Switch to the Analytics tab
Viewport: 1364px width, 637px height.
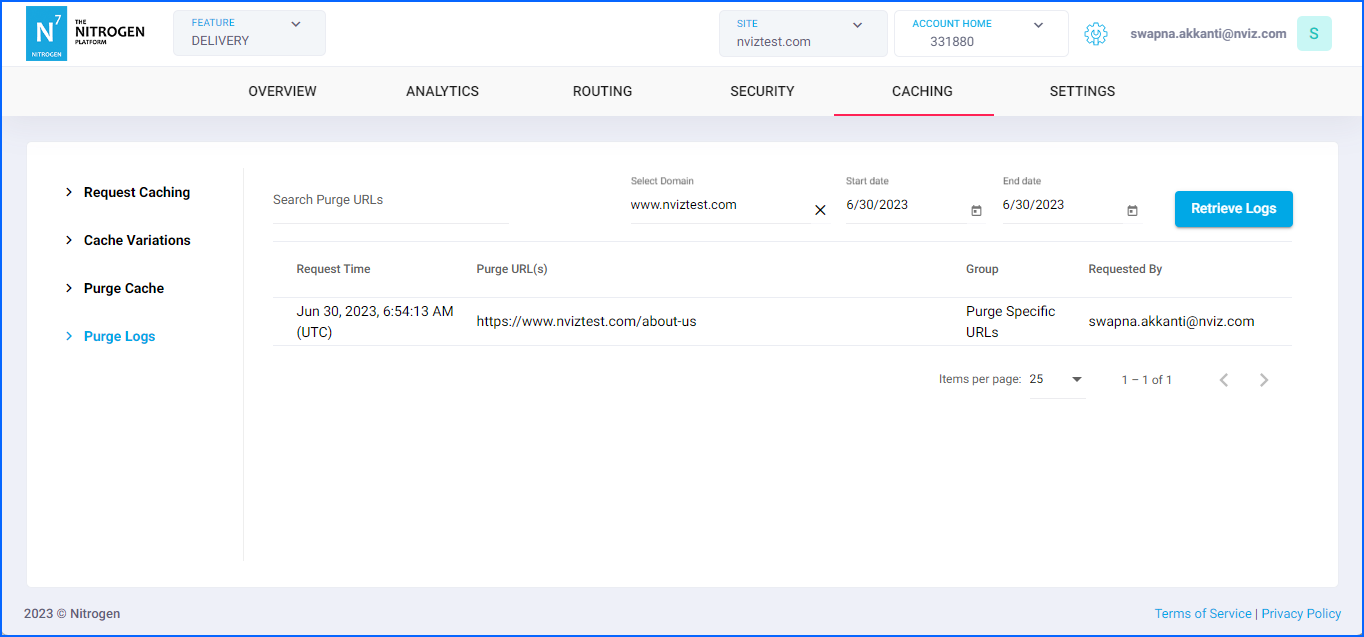pyautogui.click(x=442, y=91)
